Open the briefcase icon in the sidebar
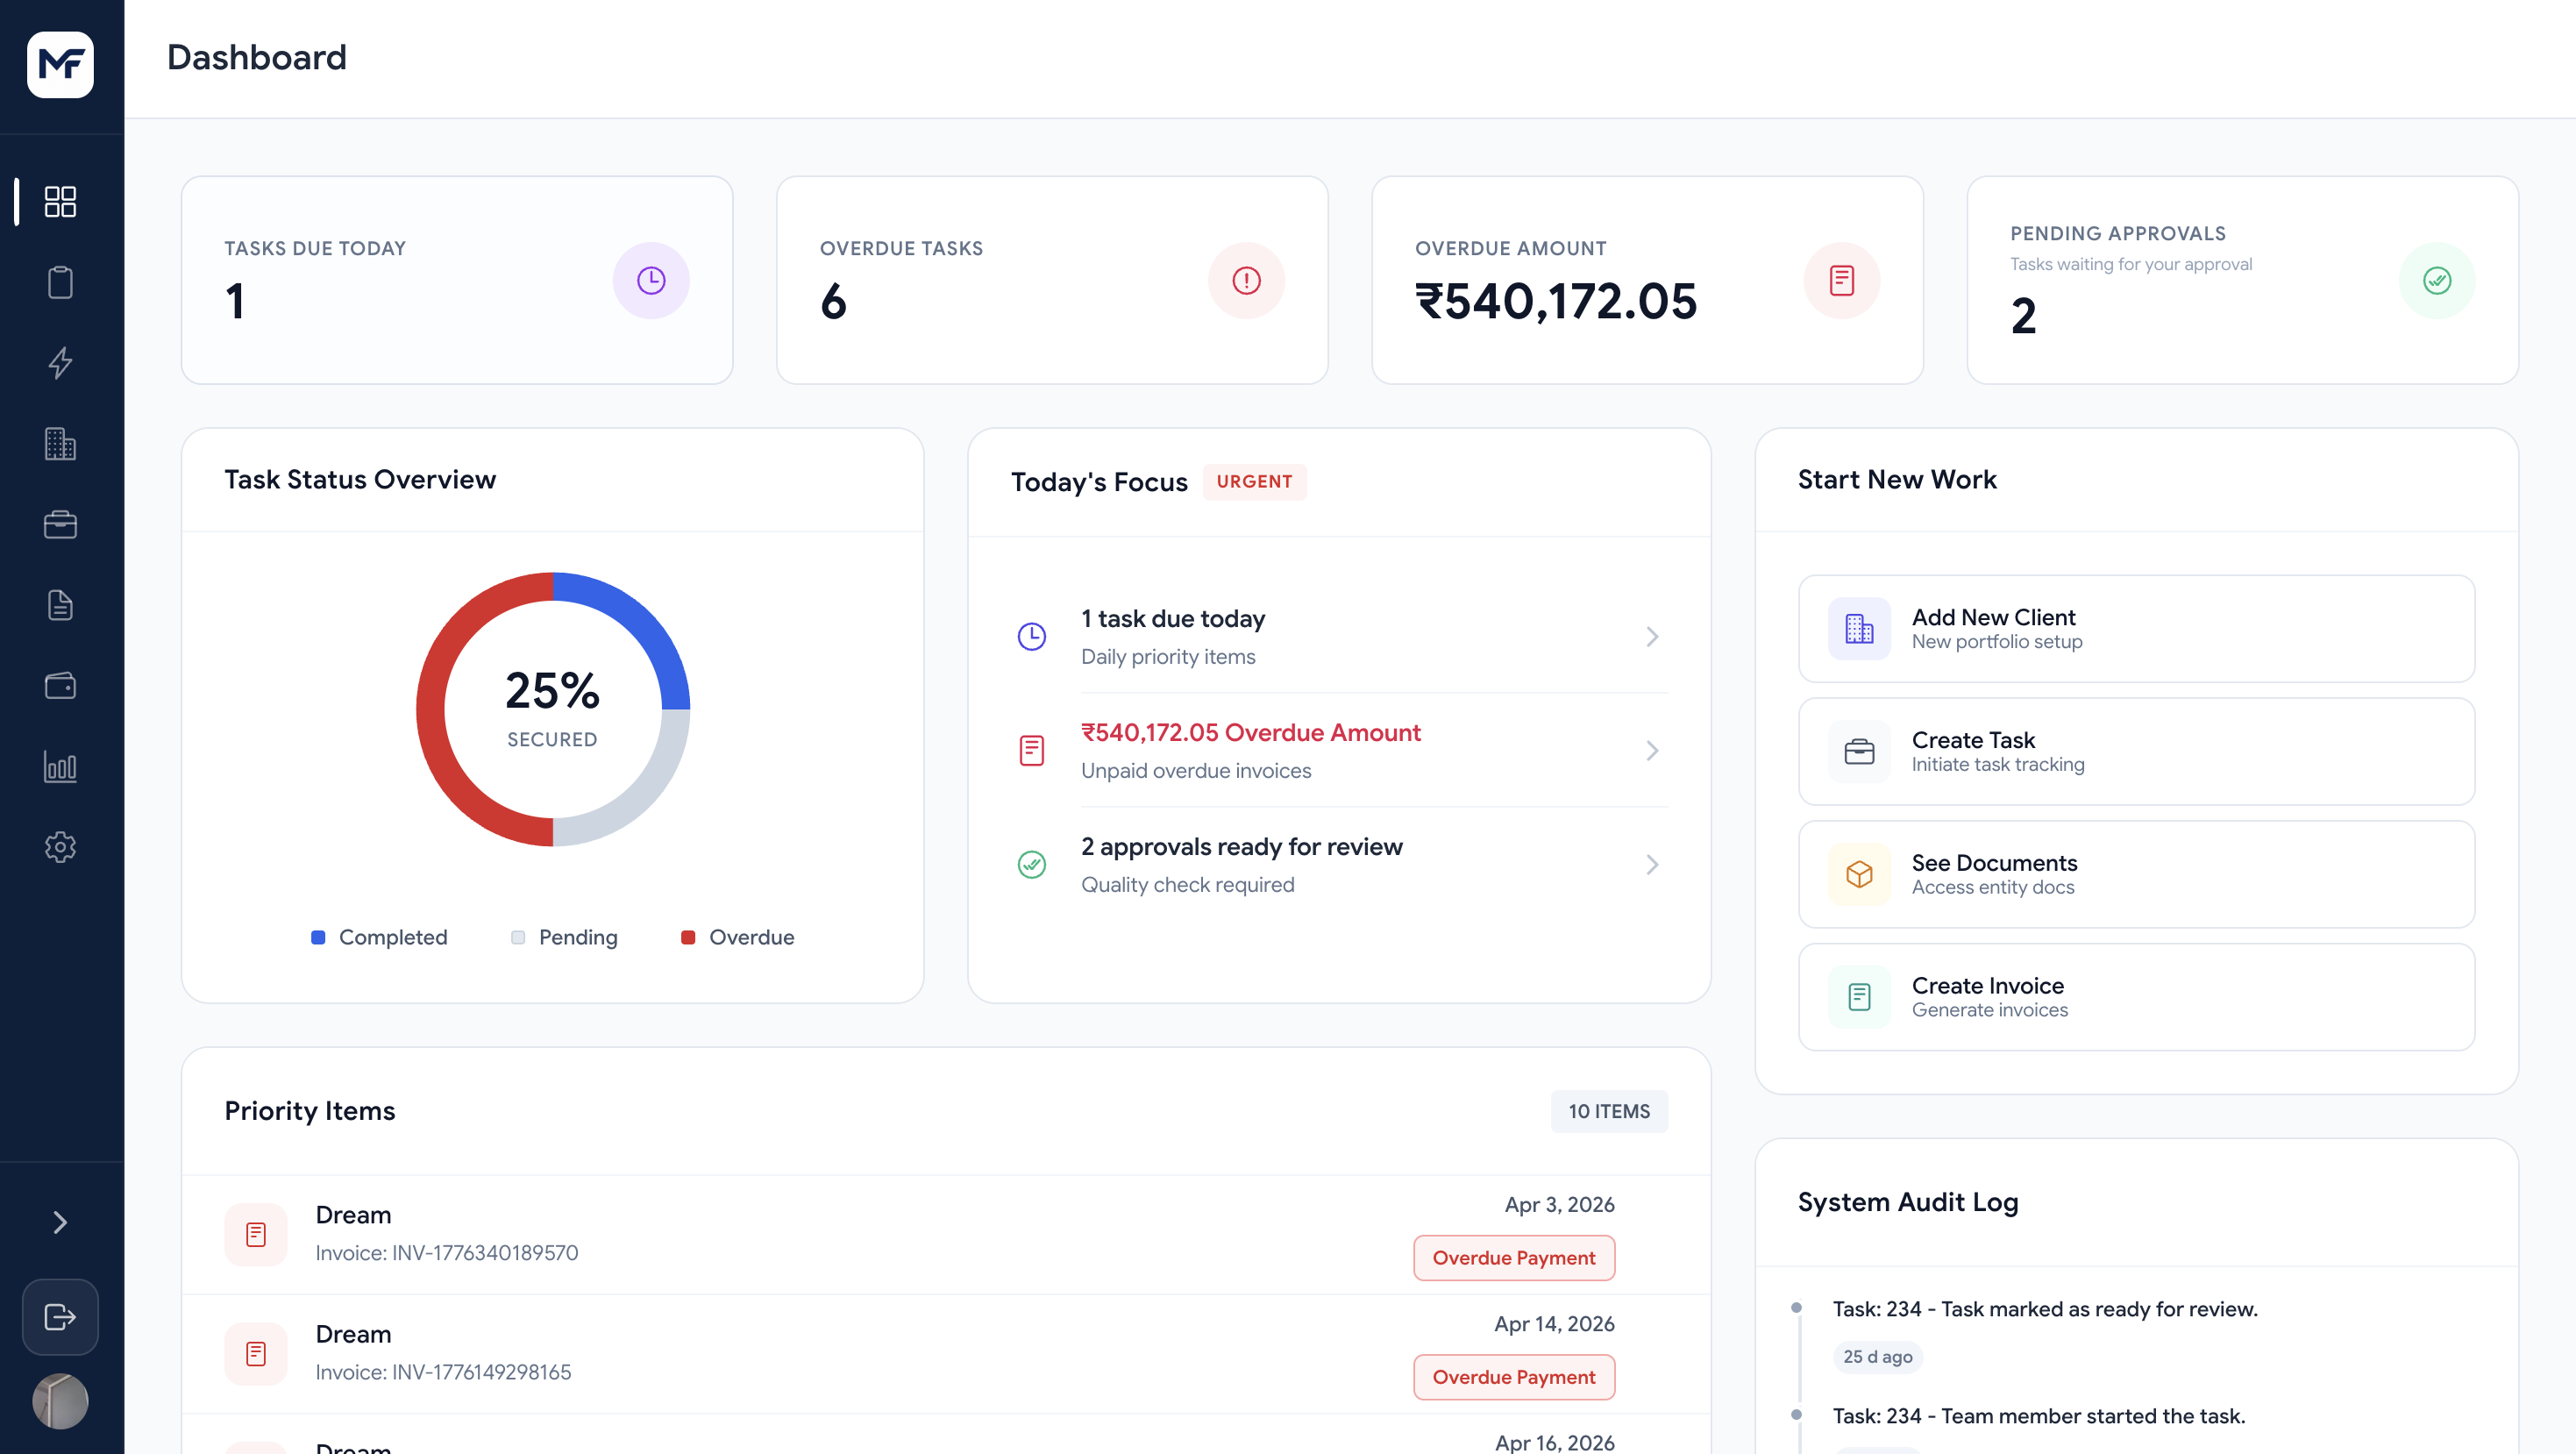 click(60, 524)
